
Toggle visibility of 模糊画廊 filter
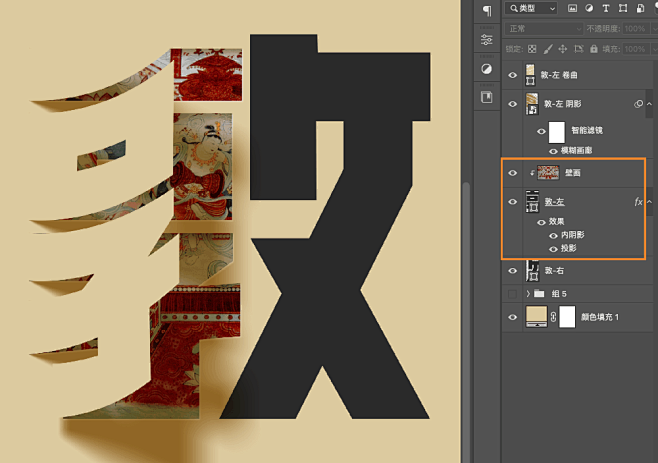(x=554, y=151)
